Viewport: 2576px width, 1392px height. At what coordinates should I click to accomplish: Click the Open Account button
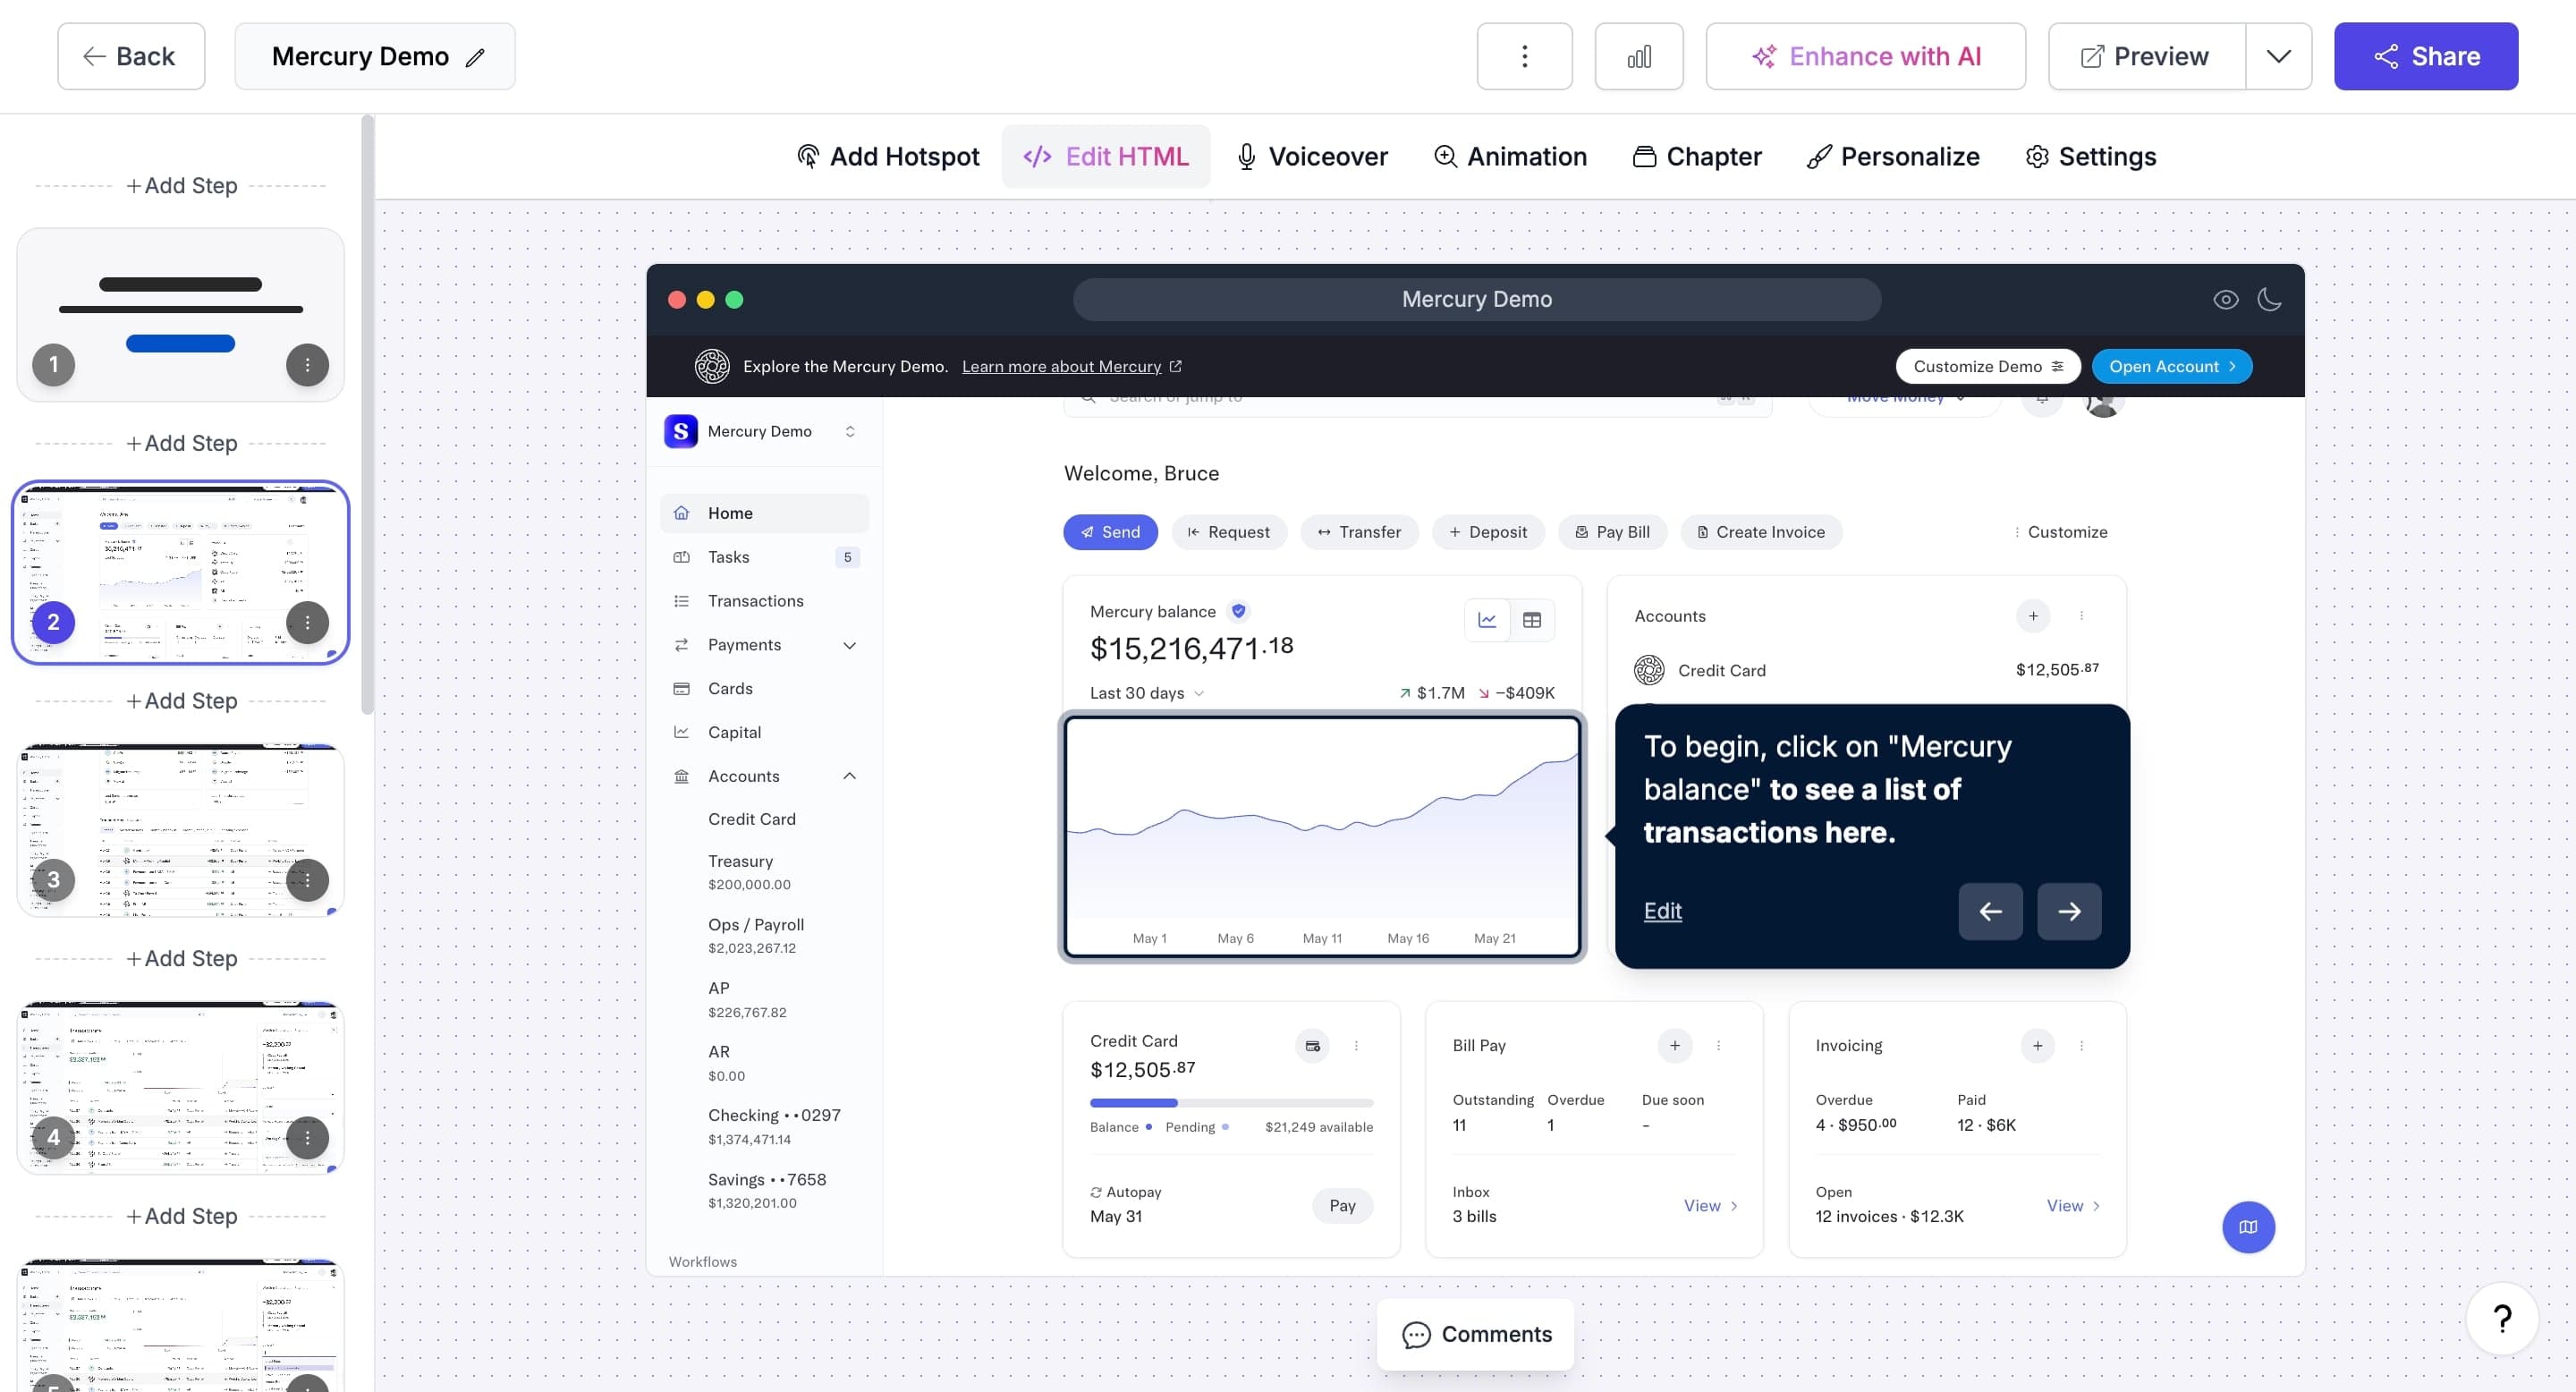[x=2171, y=366]
